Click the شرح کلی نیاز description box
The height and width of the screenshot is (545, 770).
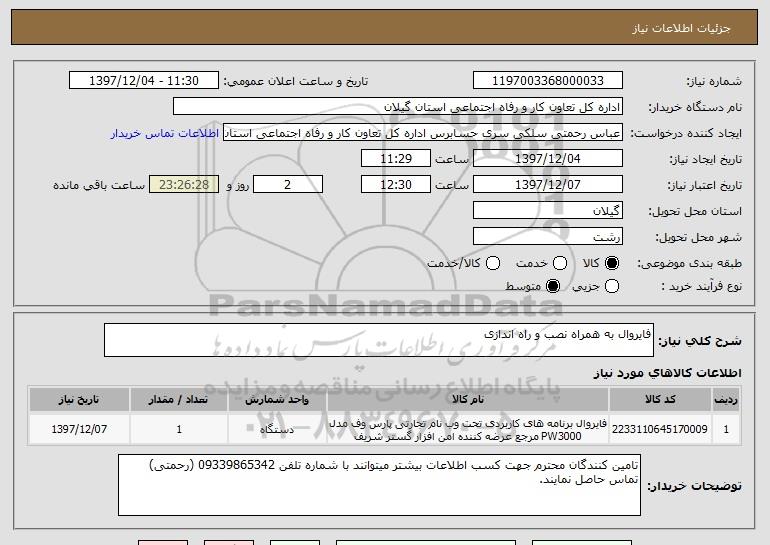coord(379,340)
